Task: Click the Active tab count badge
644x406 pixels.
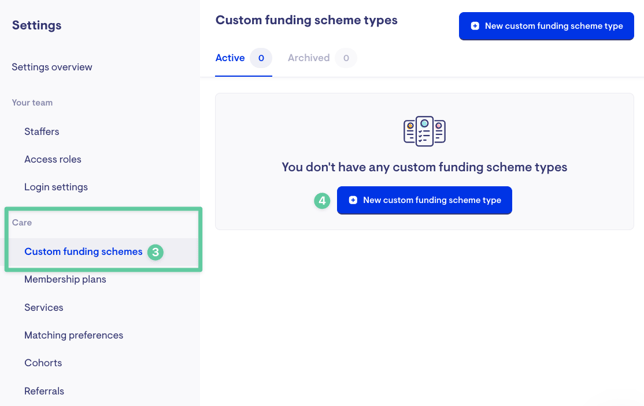Action: 261,58
